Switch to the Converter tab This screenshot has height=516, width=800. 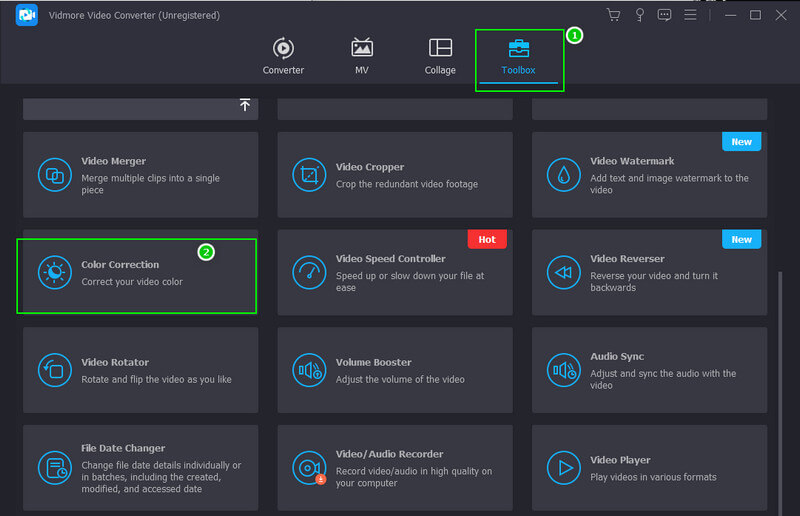[283, 57]
